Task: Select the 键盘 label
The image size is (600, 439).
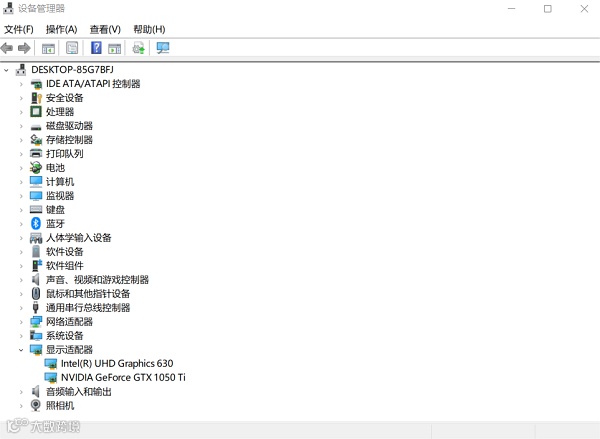Action: pos(55,210)
